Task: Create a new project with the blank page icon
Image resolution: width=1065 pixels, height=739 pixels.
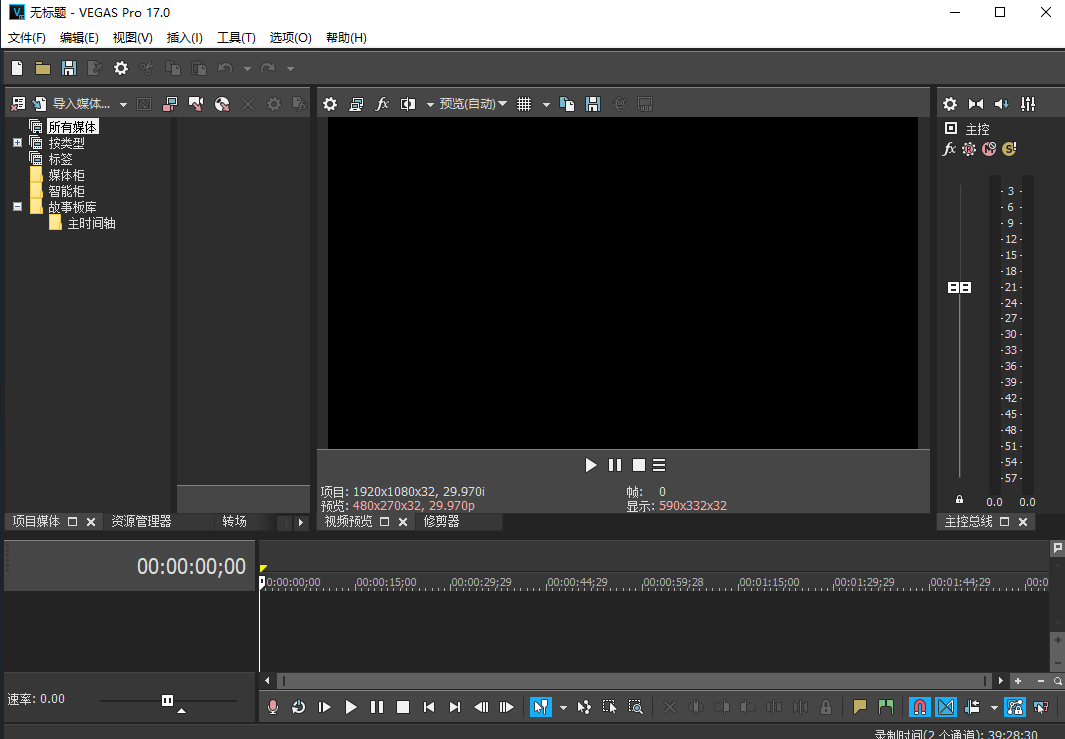Action: [x=17, y=68]
